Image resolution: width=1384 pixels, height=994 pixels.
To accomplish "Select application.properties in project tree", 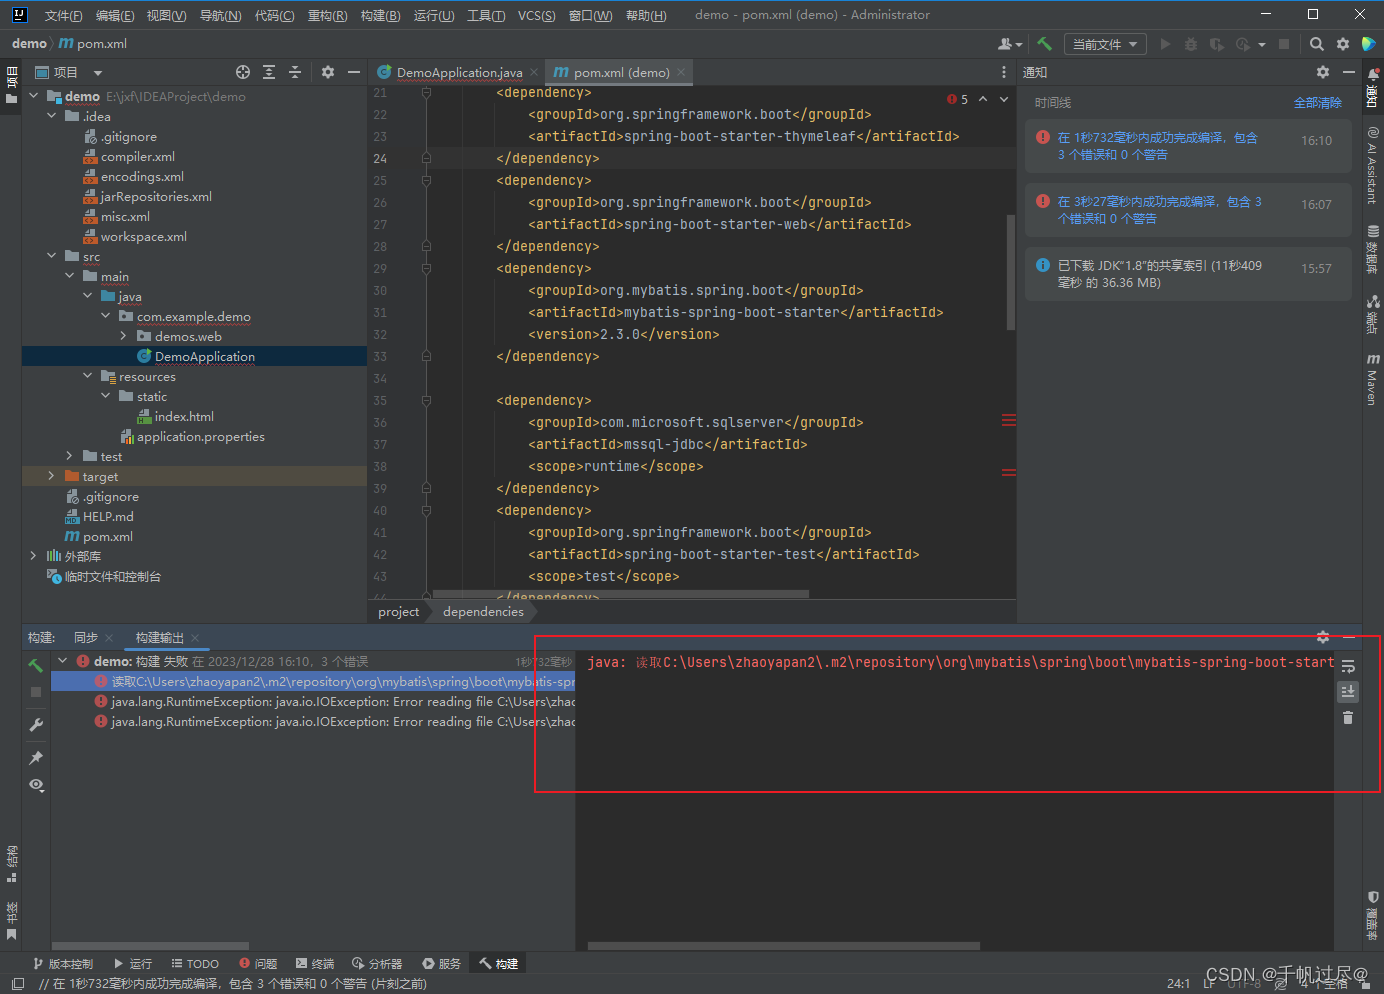I will [200, 436].
